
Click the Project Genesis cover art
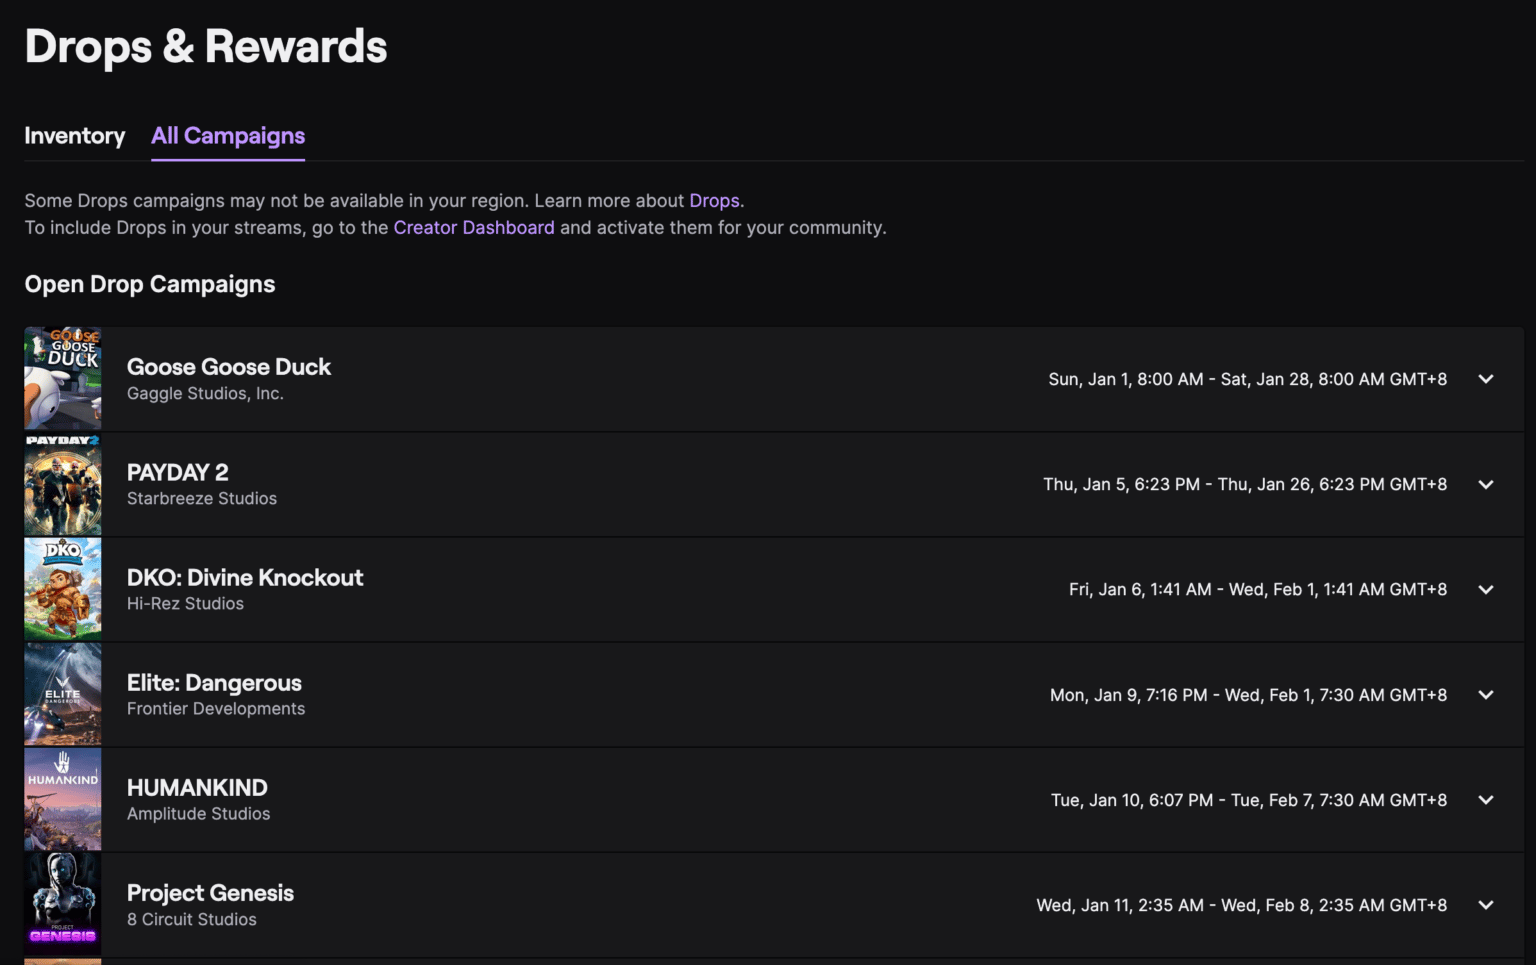pos(62,904)
